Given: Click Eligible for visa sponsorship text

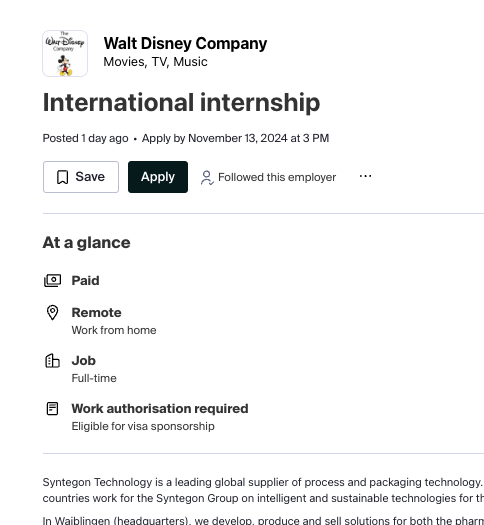Looking at the screenshot, I should [x=143, y=426].
